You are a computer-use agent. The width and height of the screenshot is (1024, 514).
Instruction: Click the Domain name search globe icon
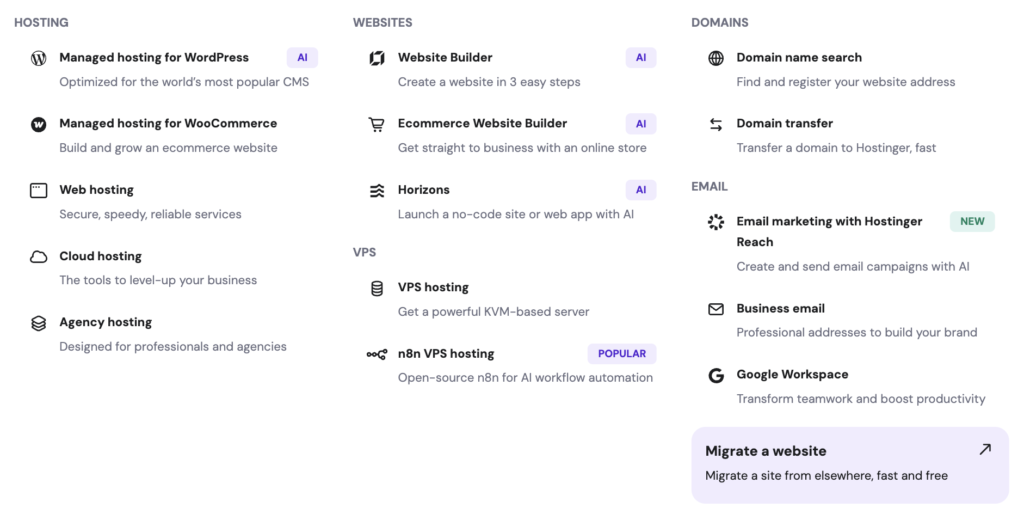(716, 58)
